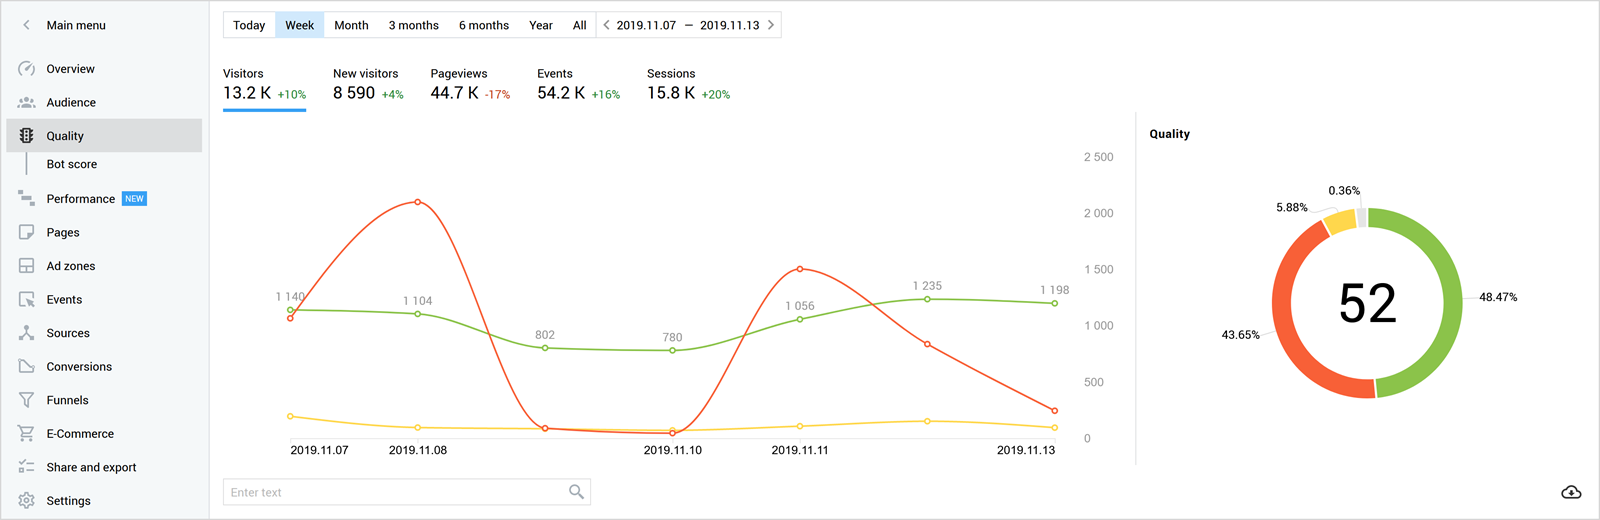Select the Today time range

point(249,25)
